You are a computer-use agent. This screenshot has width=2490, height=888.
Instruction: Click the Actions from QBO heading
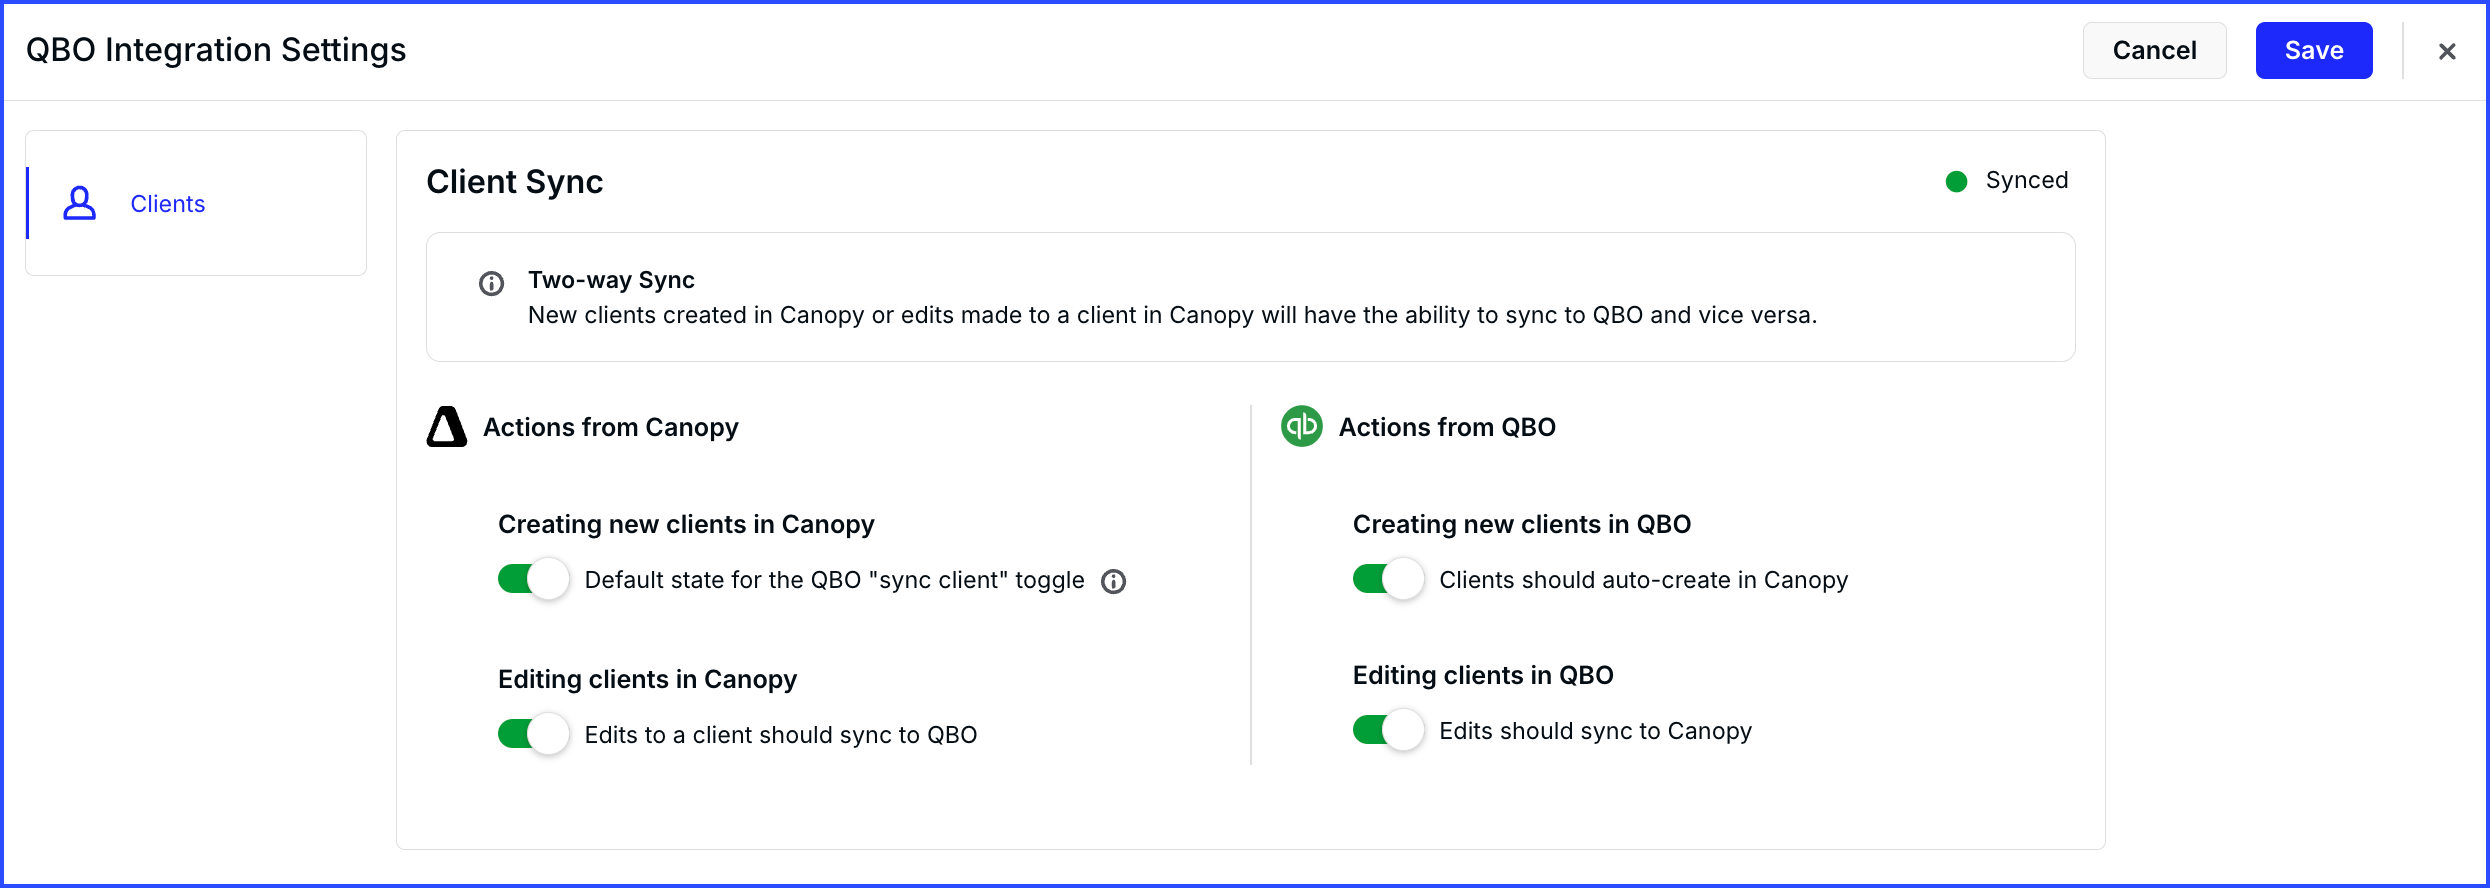point(1447,427)
